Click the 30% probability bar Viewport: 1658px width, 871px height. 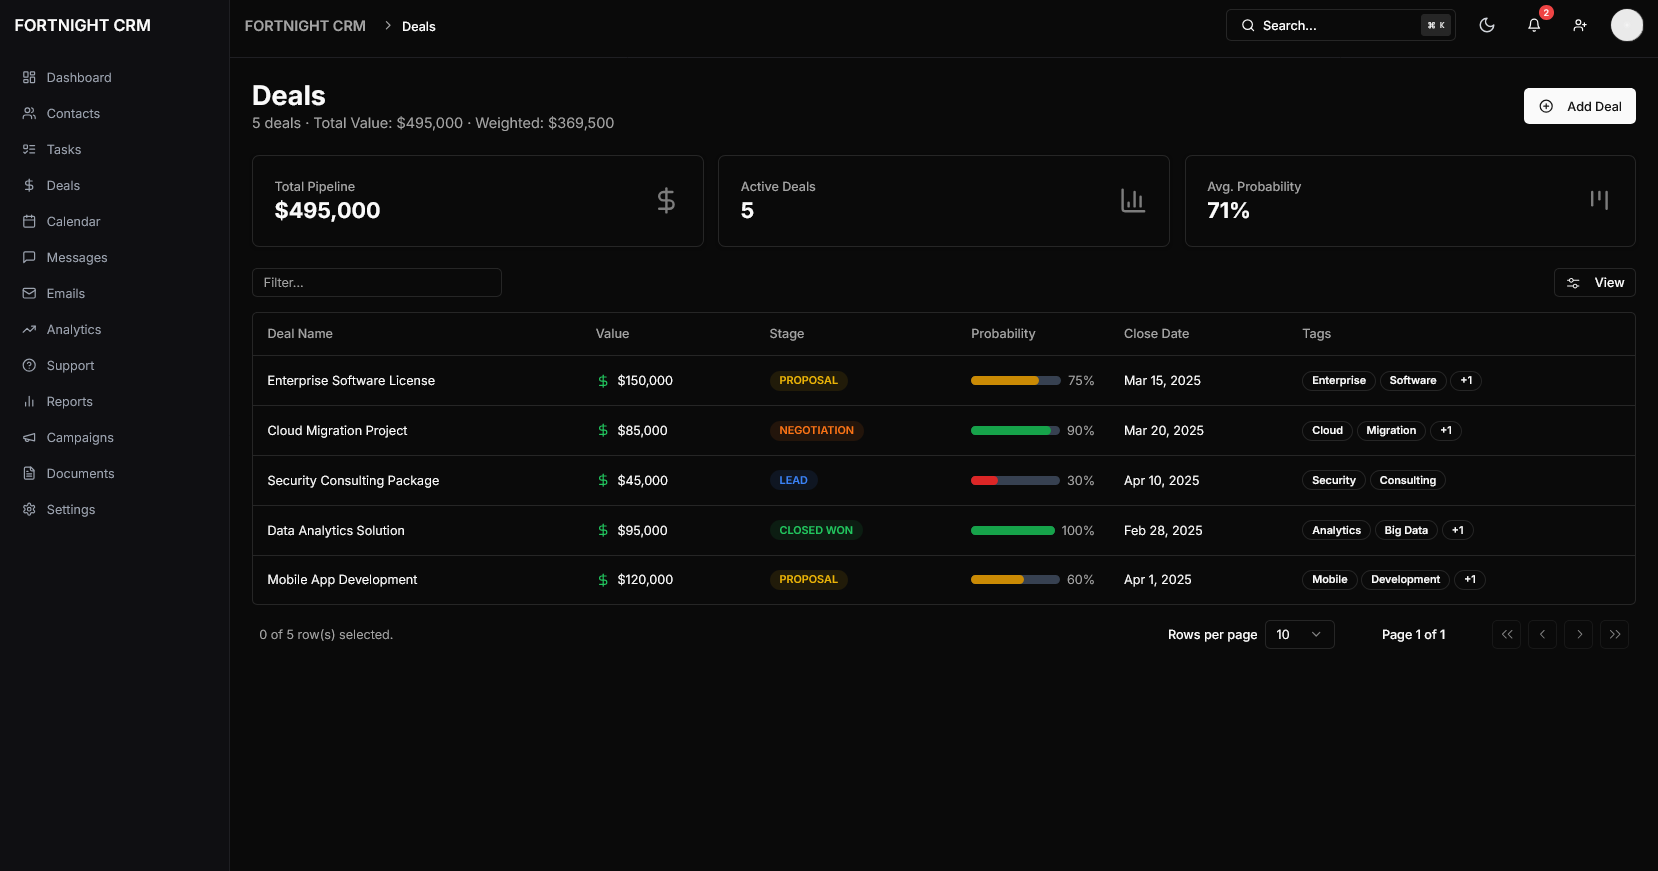tap(1015, 481)
